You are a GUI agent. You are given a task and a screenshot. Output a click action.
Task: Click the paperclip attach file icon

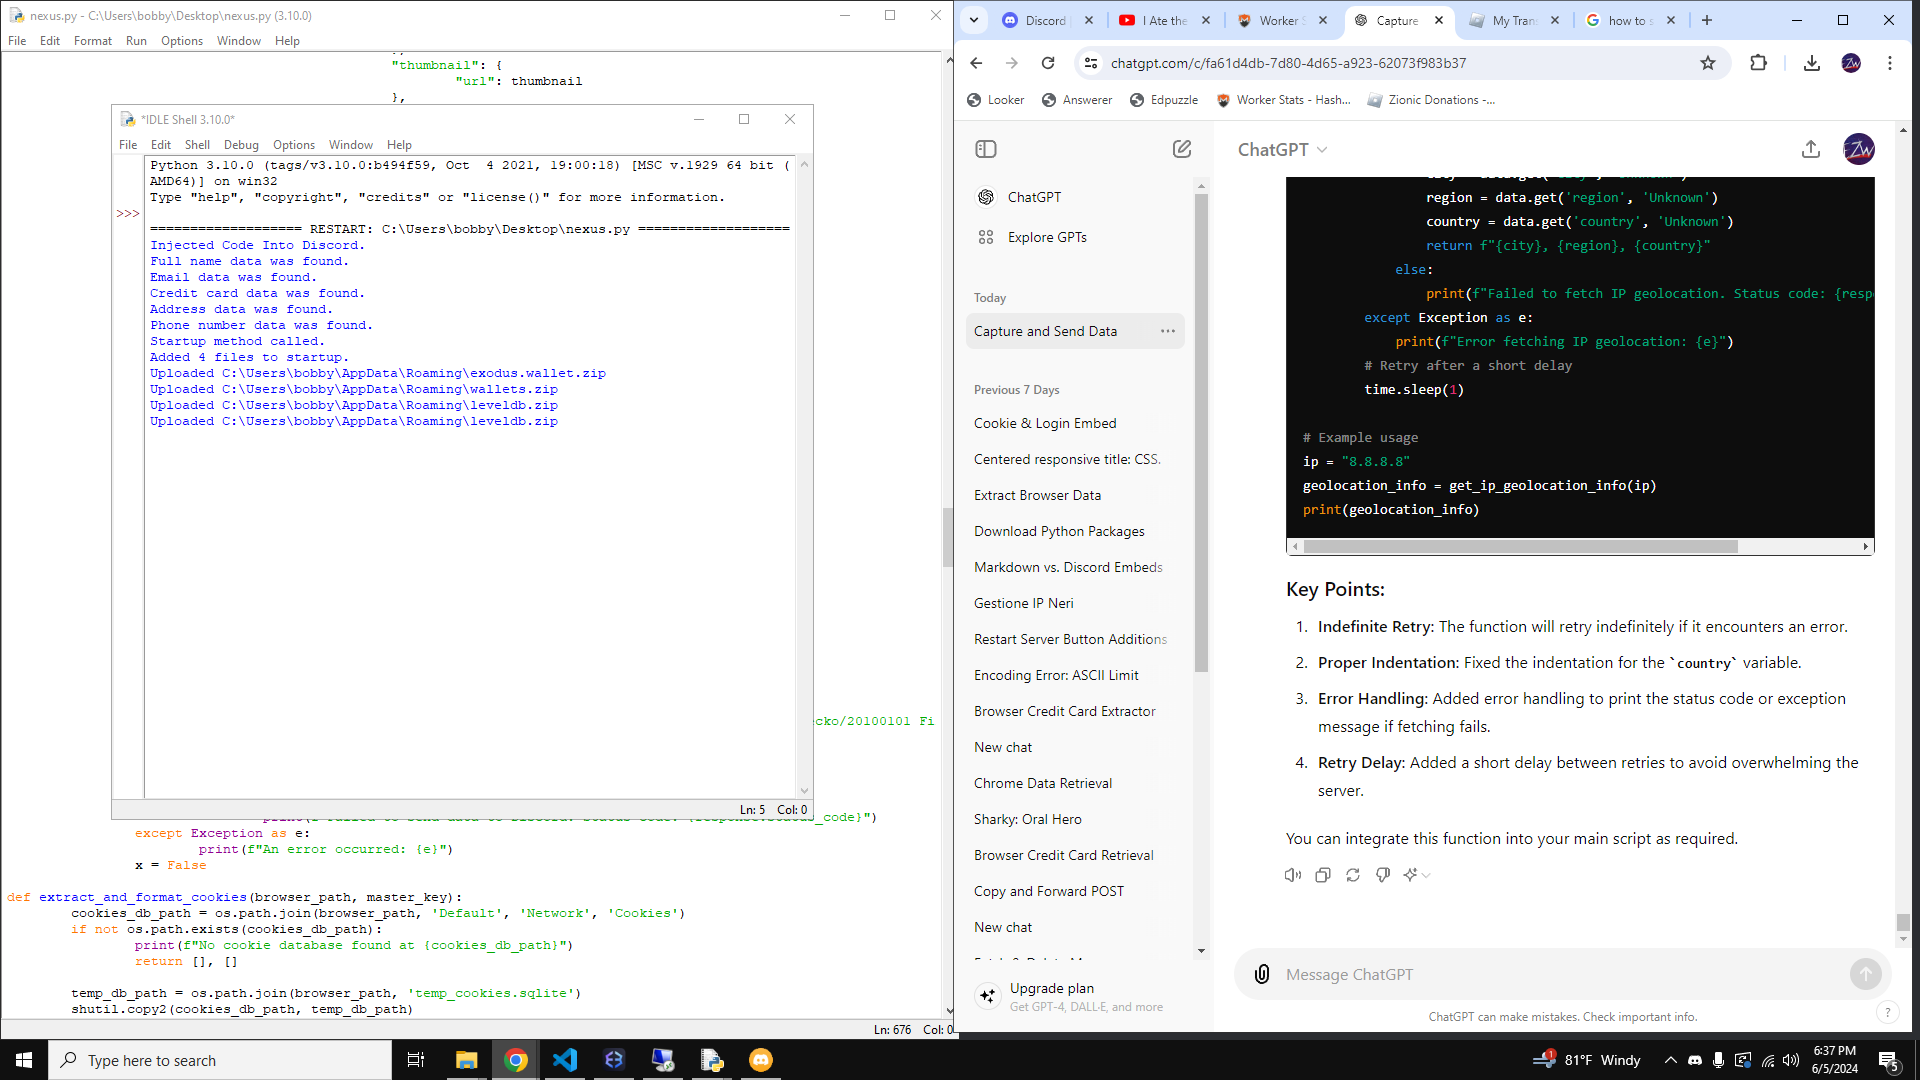pyautogui.click(x=1262, y=974)
